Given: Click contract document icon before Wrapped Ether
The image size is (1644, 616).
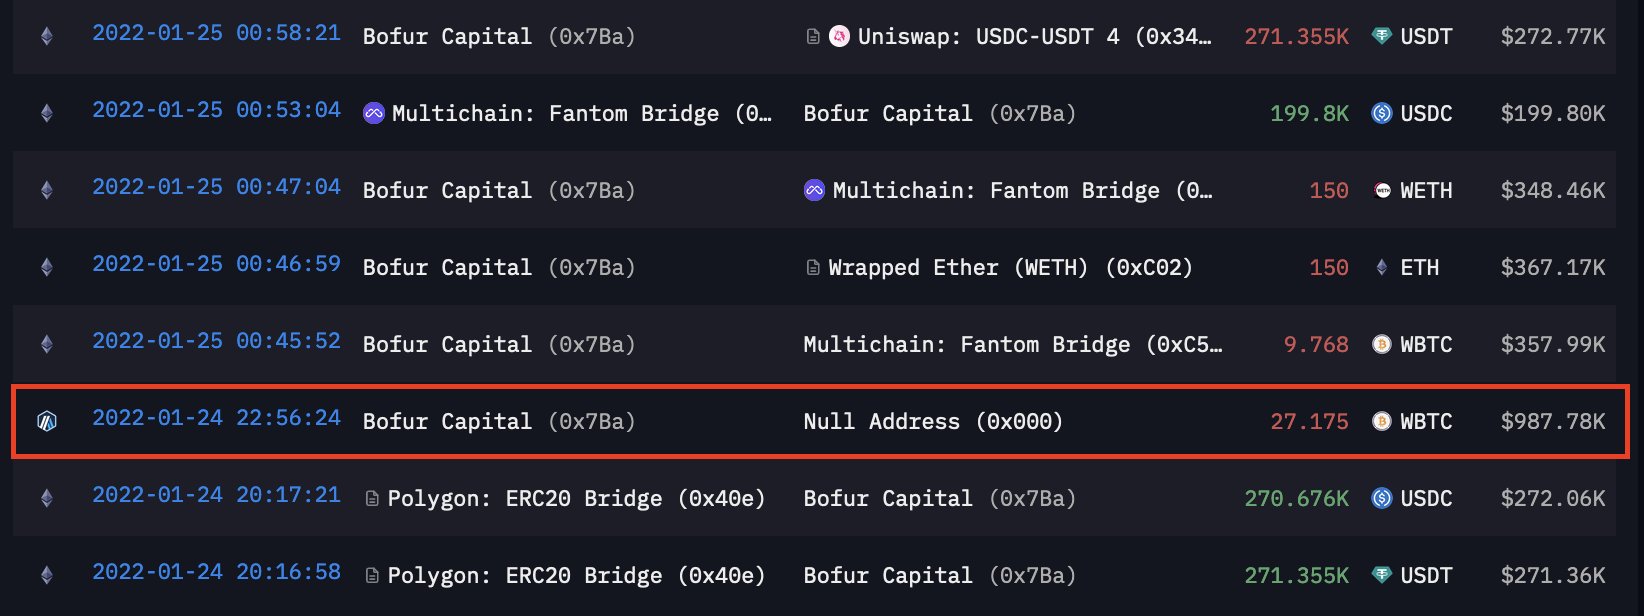Looking at the screenshot, I should point(813,268).
